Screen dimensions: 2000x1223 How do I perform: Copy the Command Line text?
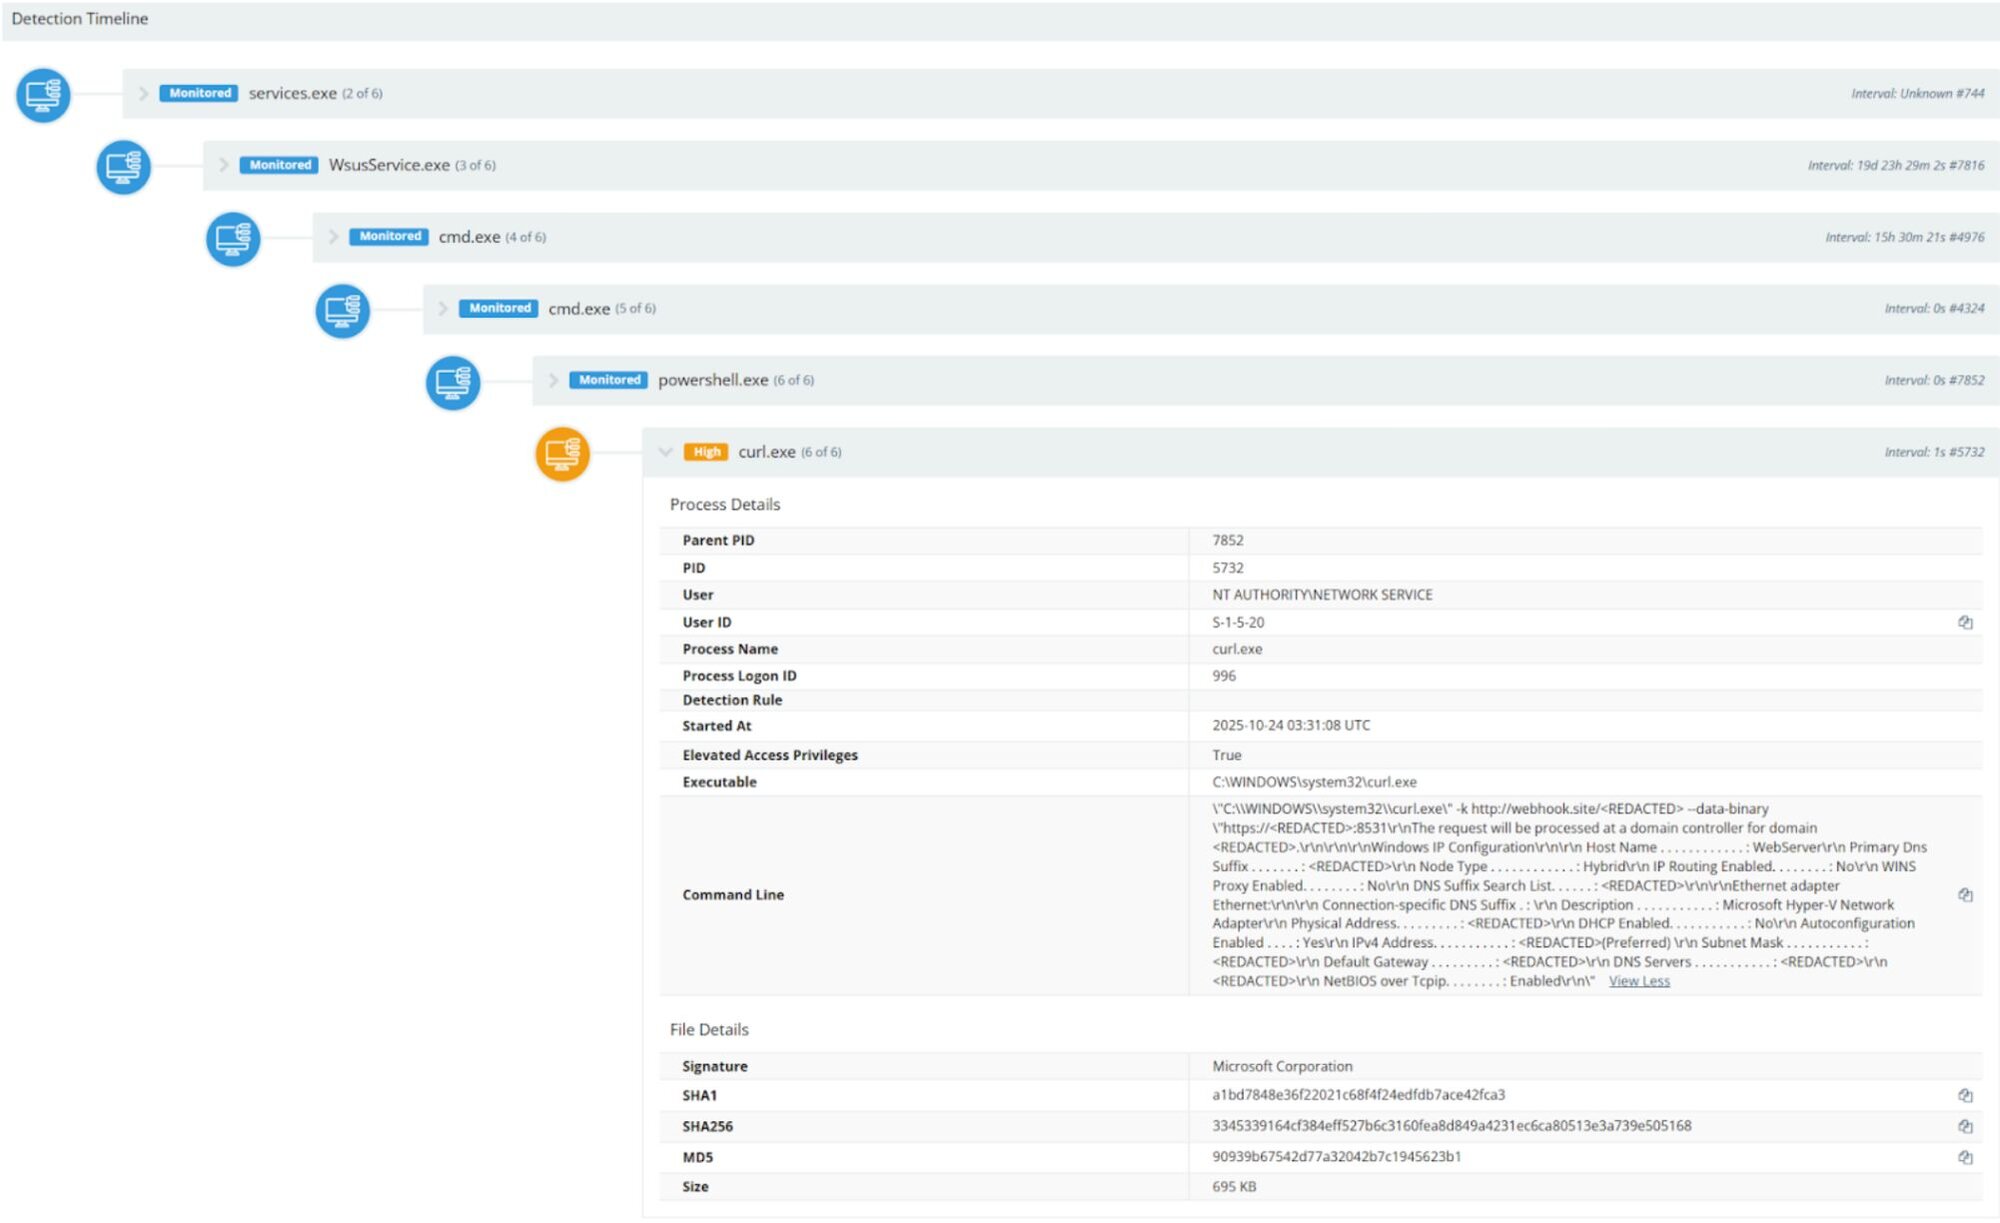point(1964,895)
